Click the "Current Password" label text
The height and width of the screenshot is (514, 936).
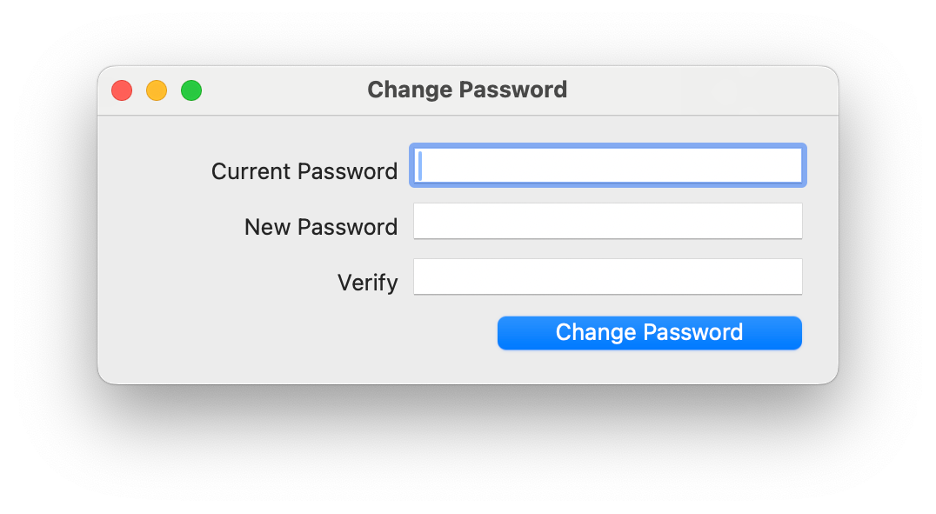304,172
